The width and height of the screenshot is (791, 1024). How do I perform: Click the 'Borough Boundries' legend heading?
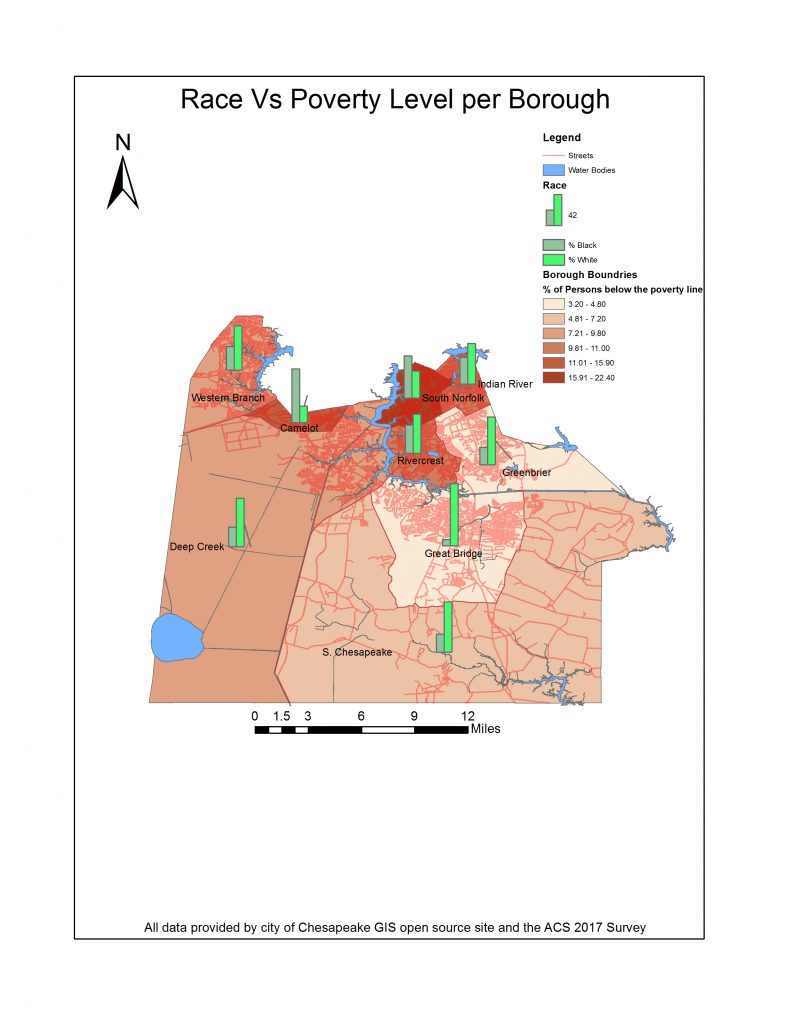[590, 275]
